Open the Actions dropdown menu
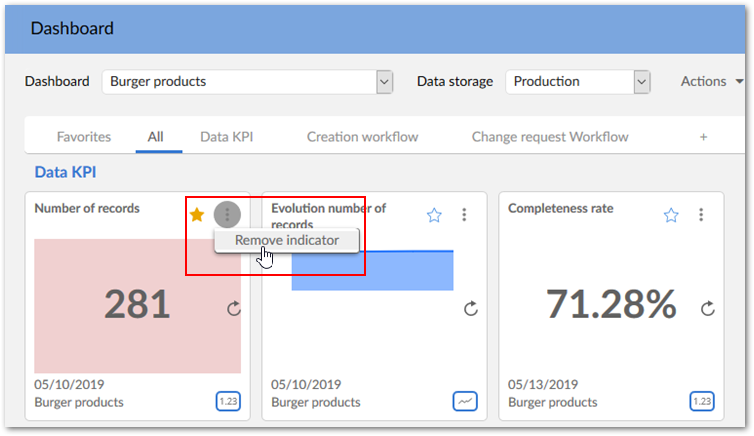This screenshot has height=436, width=754. click(712, 82)
